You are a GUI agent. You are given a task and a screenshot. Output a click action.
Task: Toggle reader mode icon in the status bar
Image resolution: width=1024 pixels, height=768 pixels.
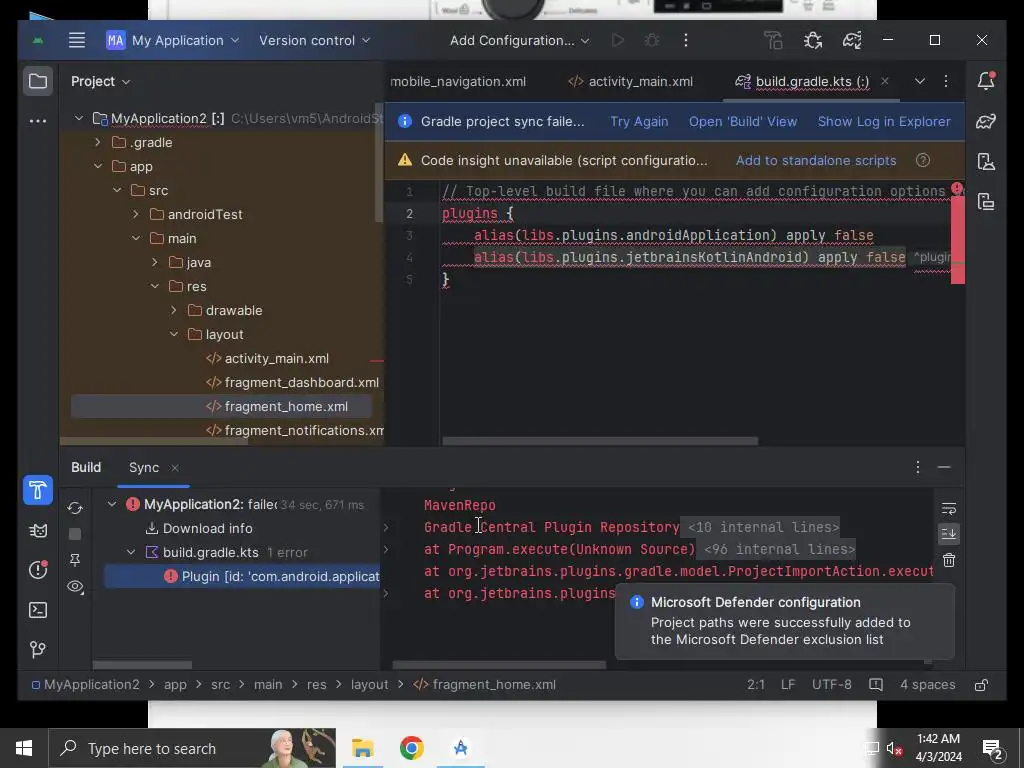point(876,684)
